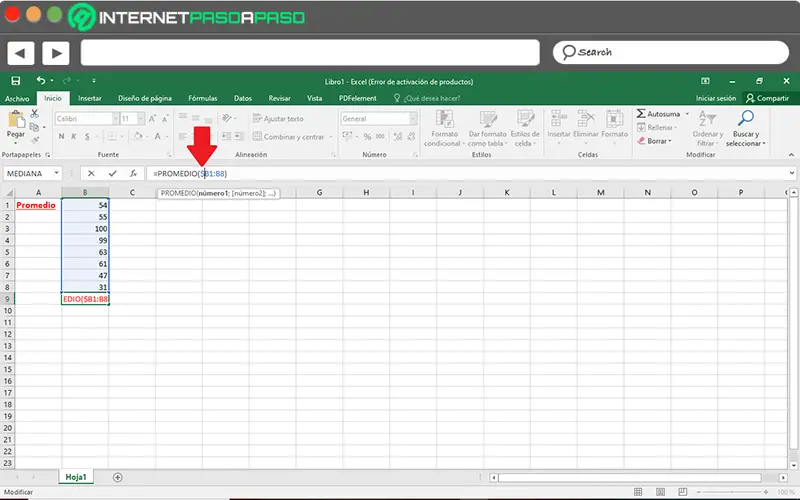This screenshot has width=800, height=500.
Task: Add a new sheet with the plus icon
Action: point(117,478)
